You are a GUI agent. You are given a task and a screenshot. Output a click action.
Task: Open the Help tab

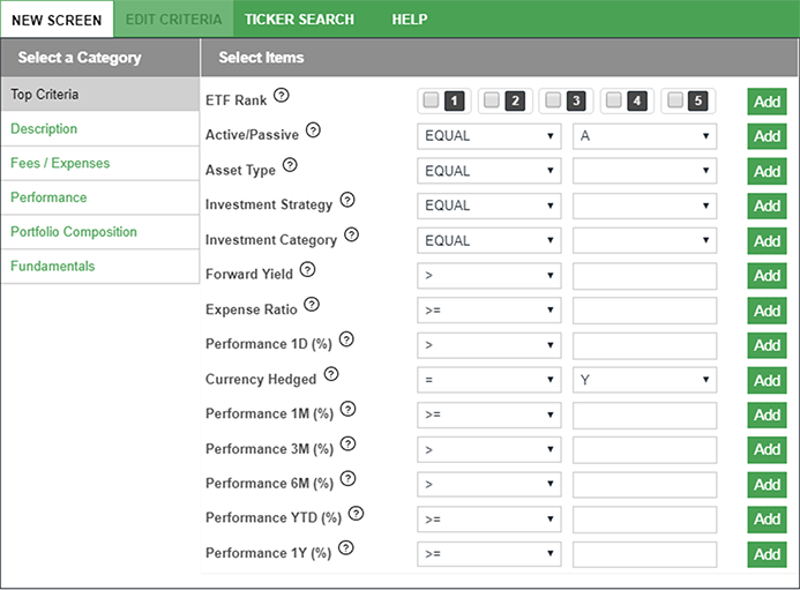click(409, 19)
